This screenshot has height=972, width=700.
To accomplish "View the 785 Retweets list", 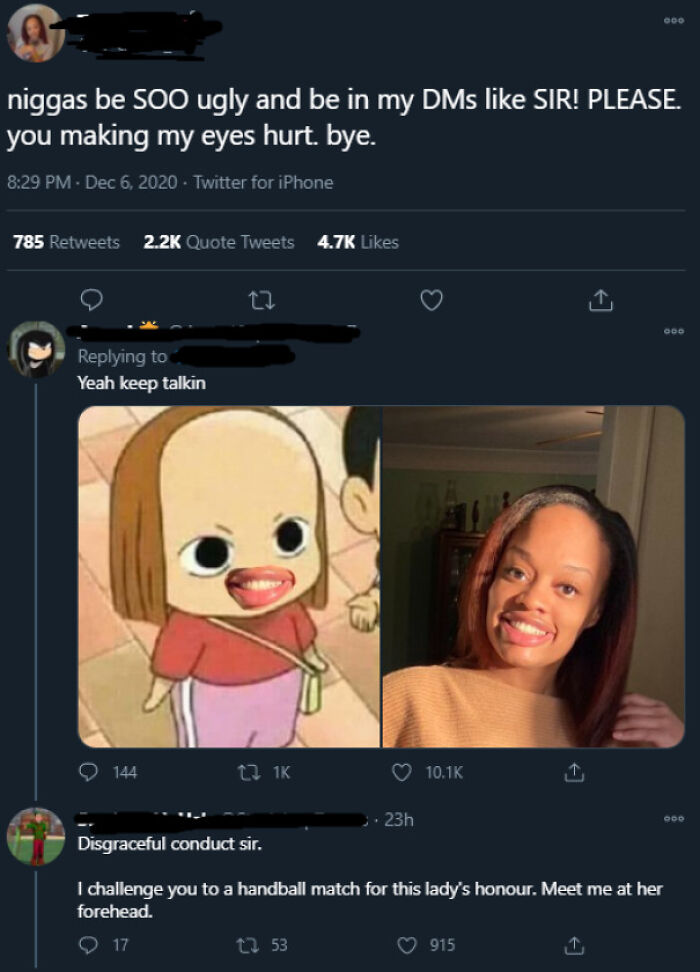I will click(x=66, y=242).
